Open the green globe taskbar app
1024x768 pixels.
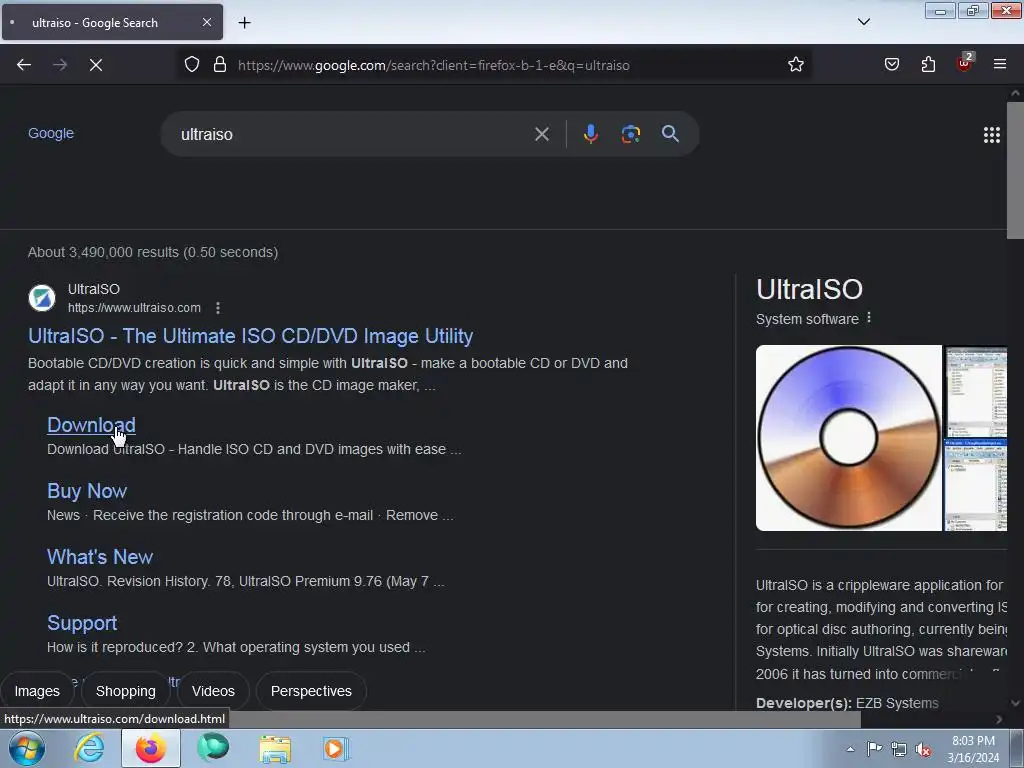pos(213,748)
